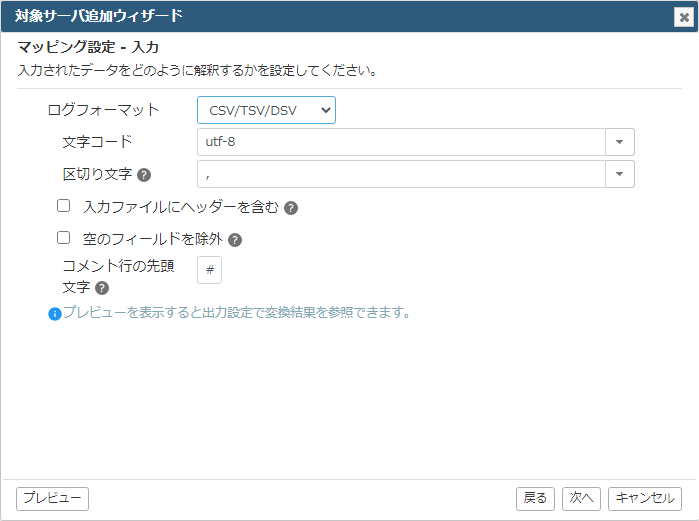Viewport: 699px width, 521px height.
Task: Close the 対象サーバ追加ウィザード dialog
Action: 683,17
